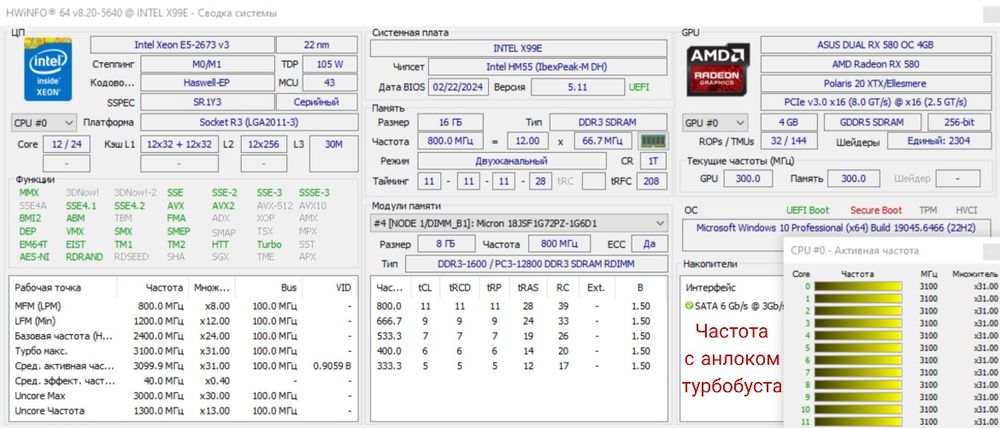Click the MCU value 43
1000x428 pixels.
[330, 83]
